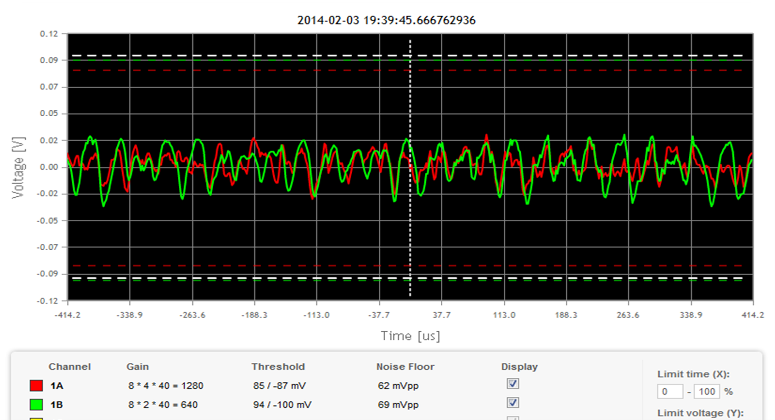Viewport: 775px width, 420px height.
Task: Click the Noise Floor column header
Action: coord(406,366)
